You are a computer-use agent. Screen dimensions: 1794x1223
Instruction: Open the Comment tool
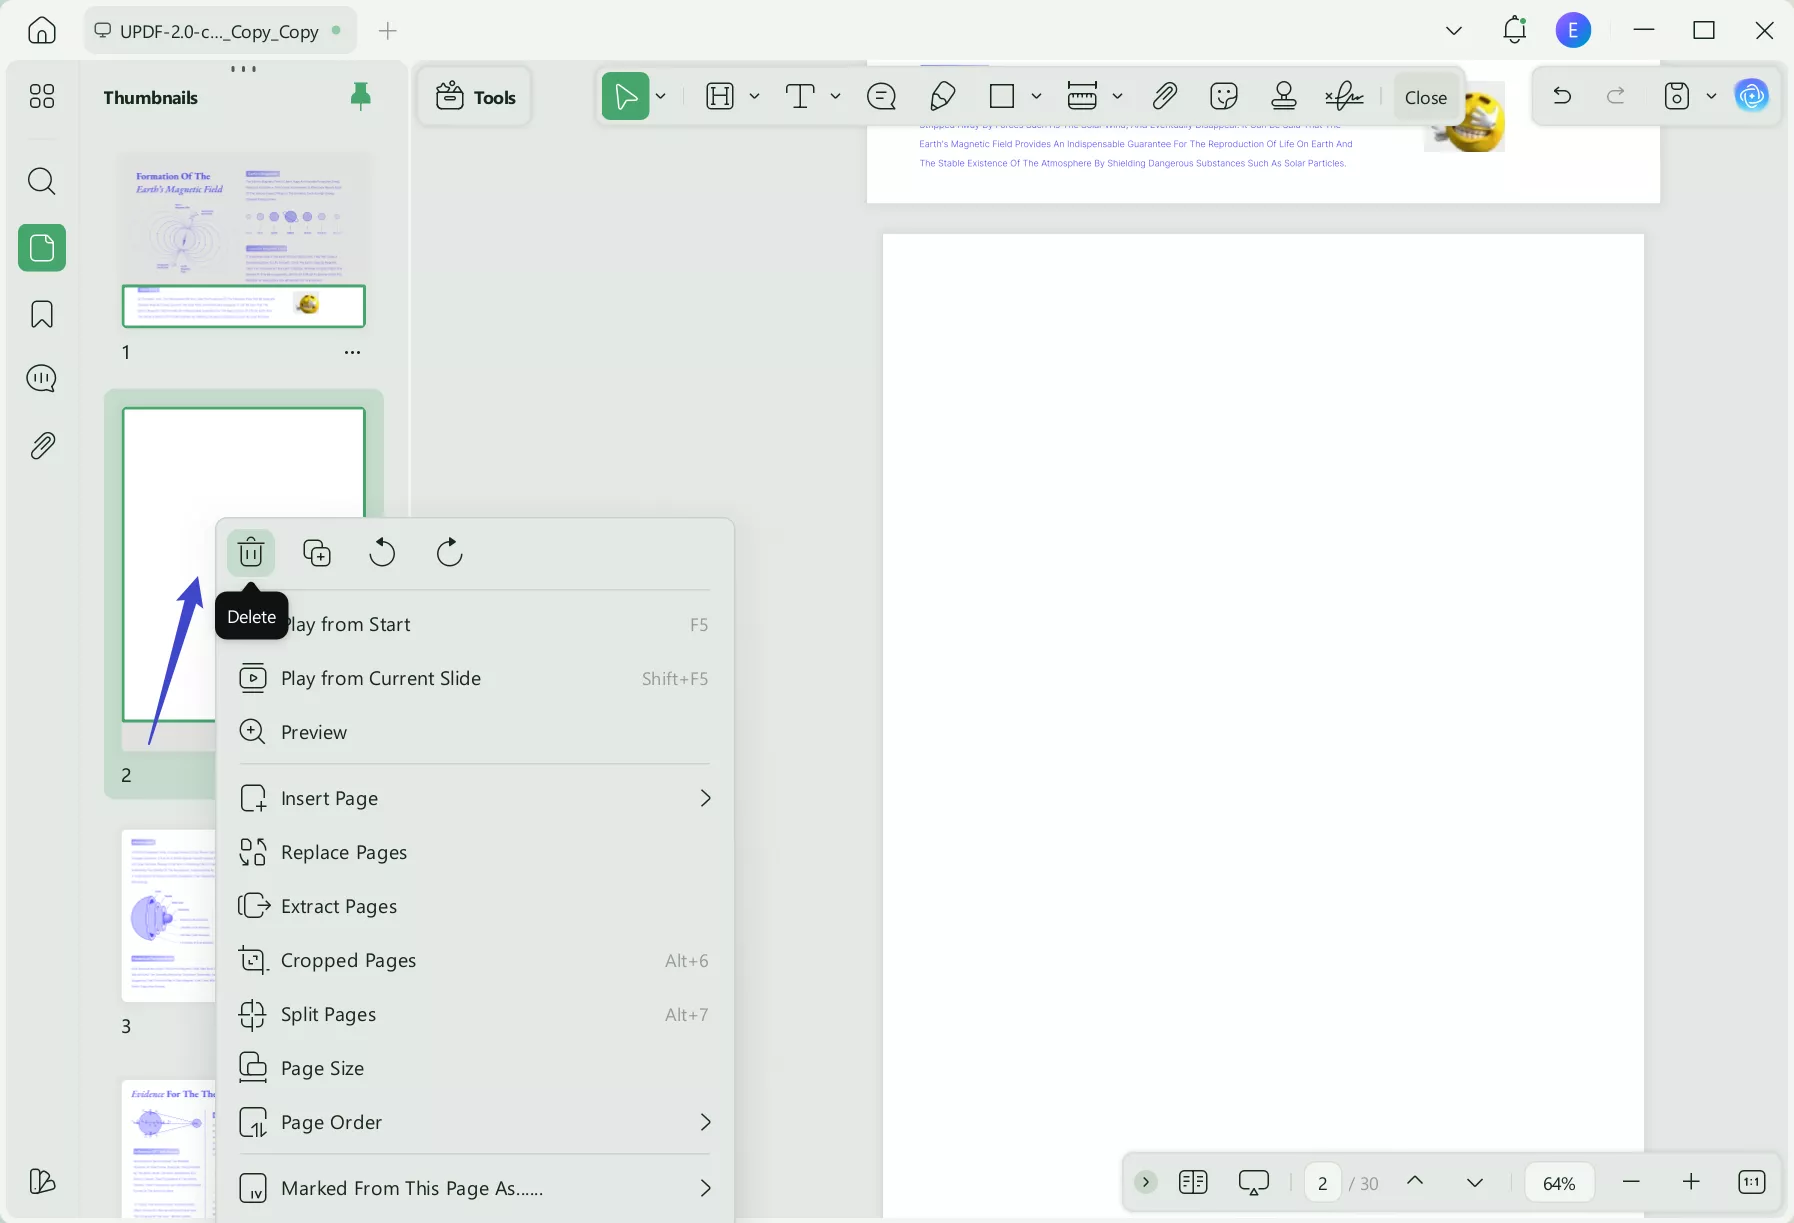883,96
